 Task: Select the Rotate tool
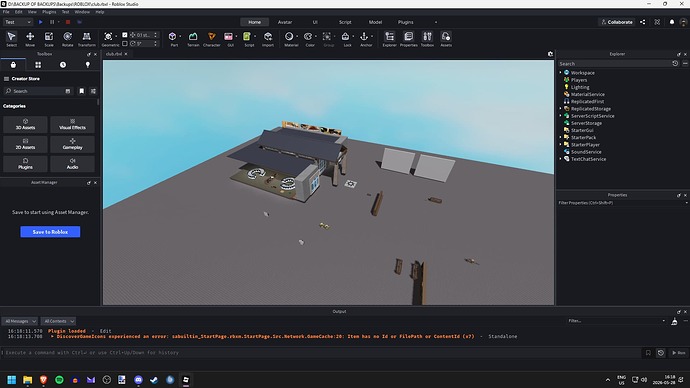tap(67, 39)
